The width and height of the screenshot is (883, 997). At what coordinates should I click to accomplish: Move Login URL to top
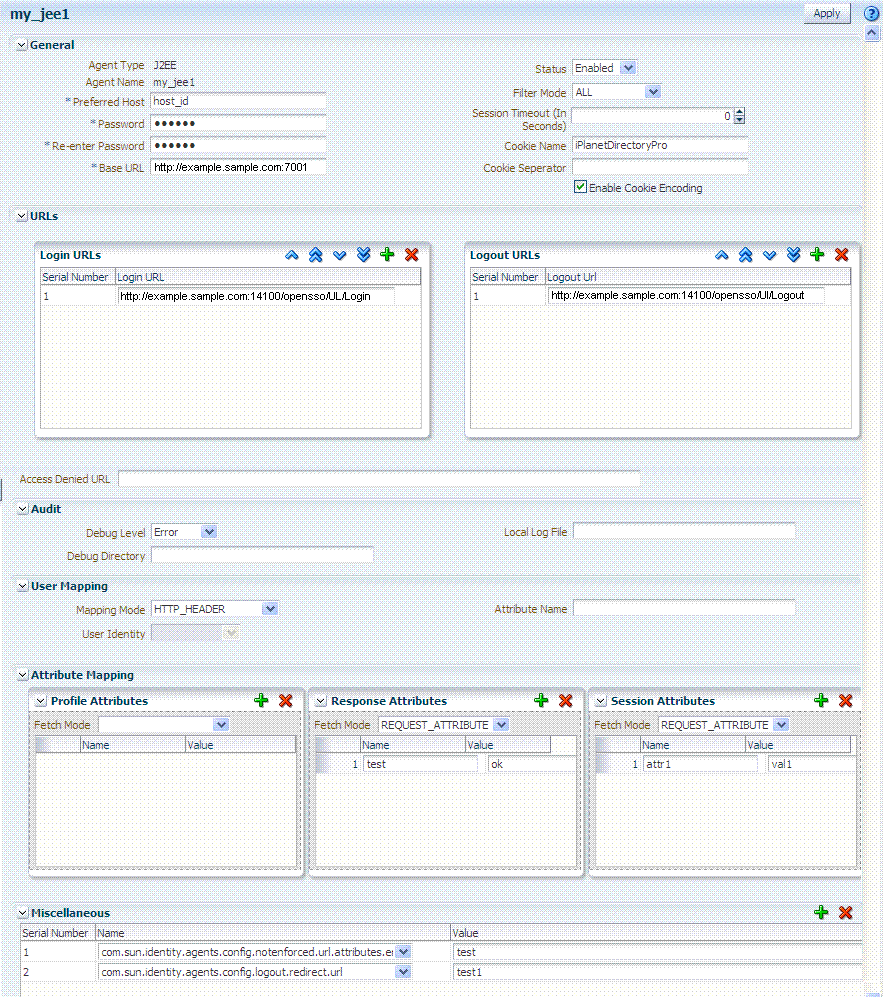[315, 255]
